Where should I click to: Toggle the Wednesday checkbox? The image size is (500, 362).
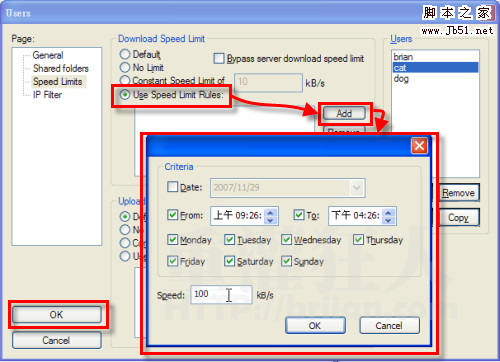pyautogui.click(x=286, y=239)
